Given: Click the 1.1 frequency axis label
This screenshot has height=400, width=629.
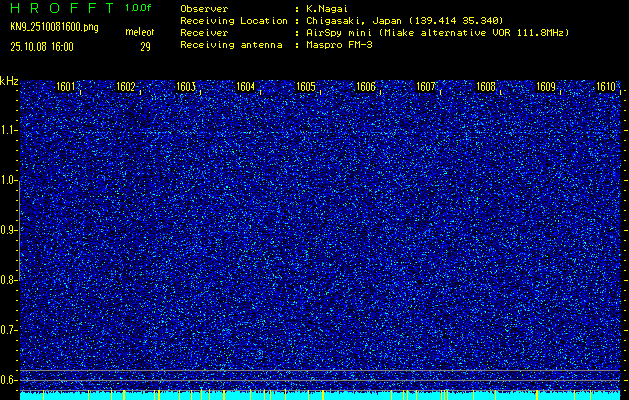Looking at the screenshot, I should point(9,130).
